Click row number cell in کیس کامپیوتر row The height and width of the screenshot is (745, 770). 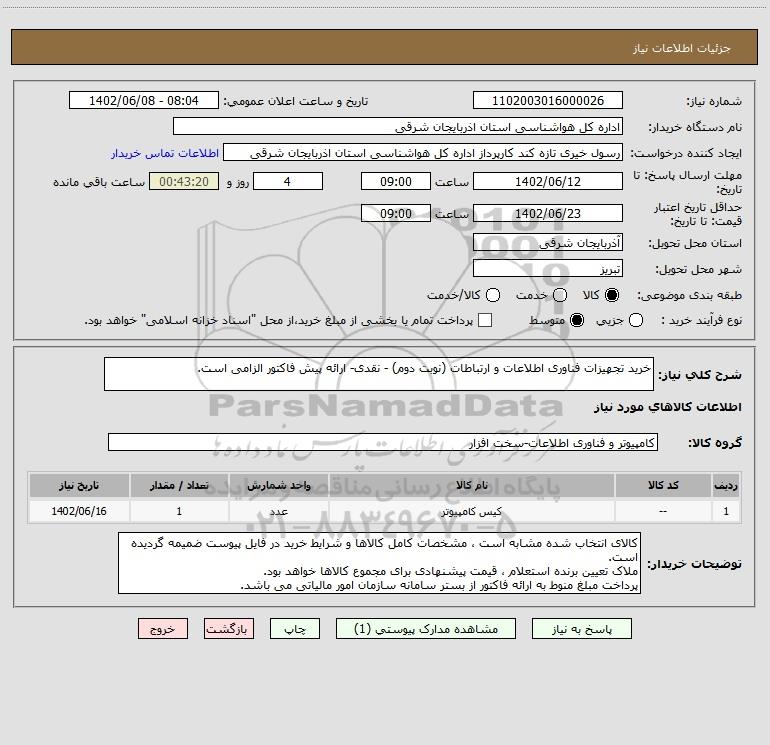pos(726,511)
